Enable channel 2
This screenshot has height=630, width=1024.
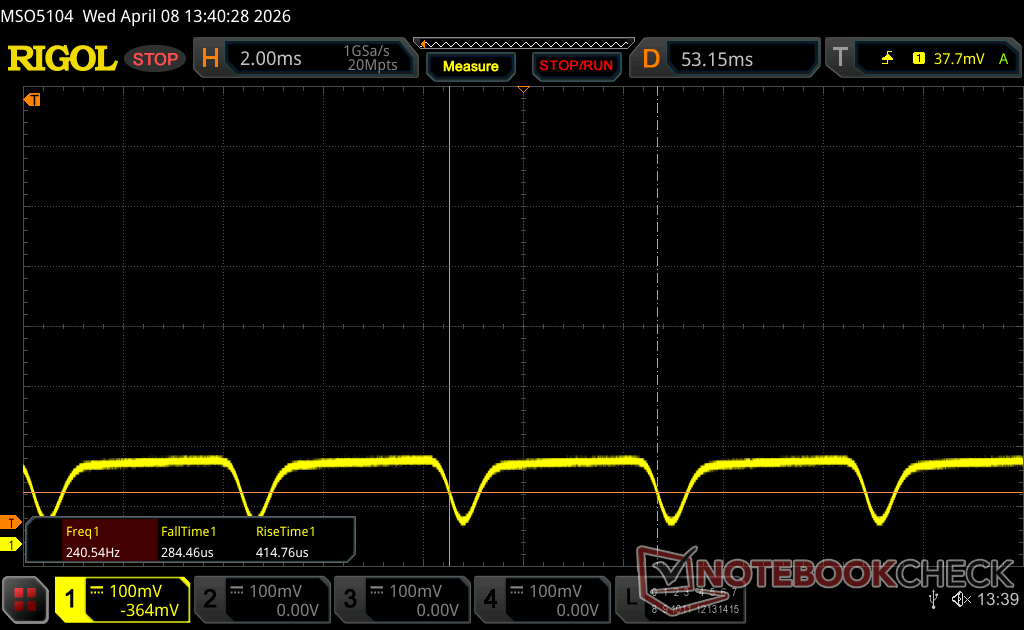click(260, 599)
